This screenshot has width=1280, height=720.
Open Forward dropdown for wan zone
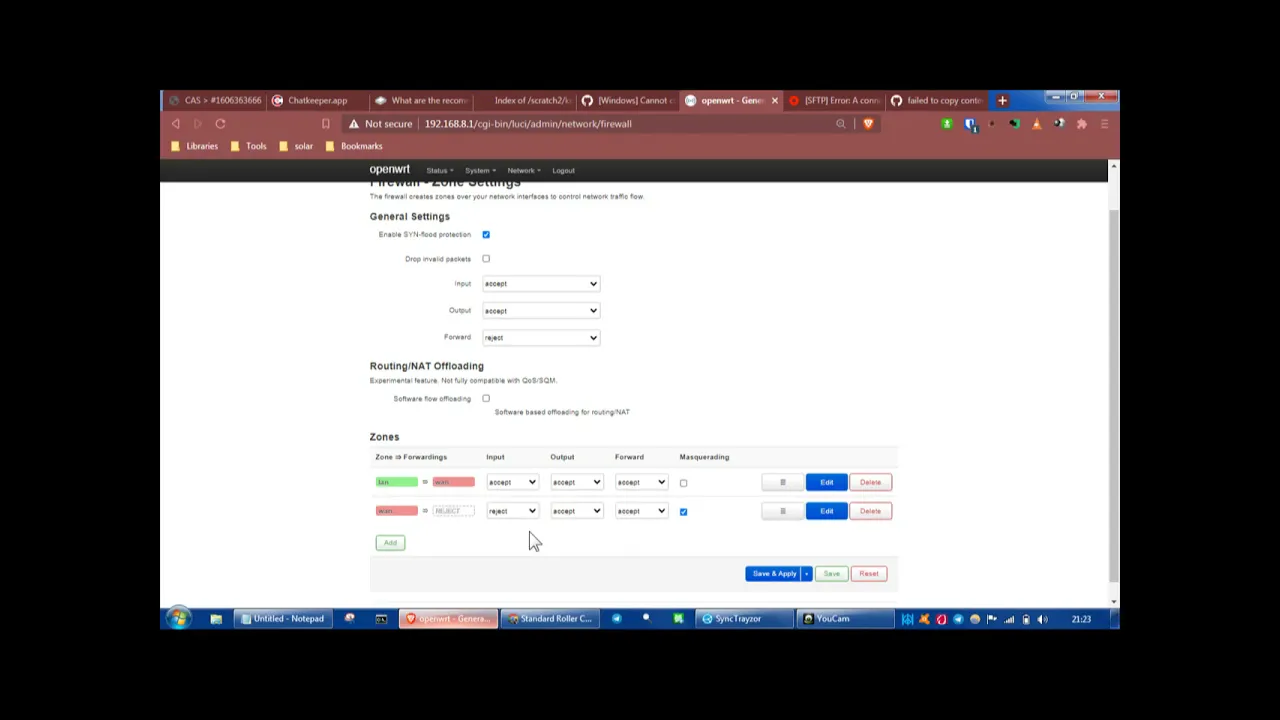641,511
